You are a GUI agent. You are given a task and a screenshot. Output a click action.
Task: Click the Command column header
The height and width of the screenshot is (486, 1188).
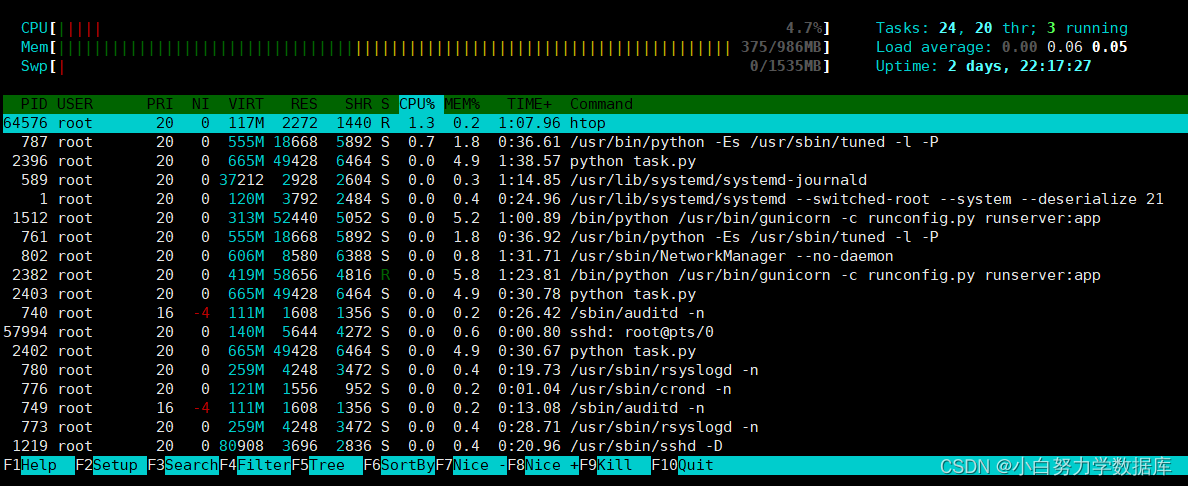[x=601, y=104]
